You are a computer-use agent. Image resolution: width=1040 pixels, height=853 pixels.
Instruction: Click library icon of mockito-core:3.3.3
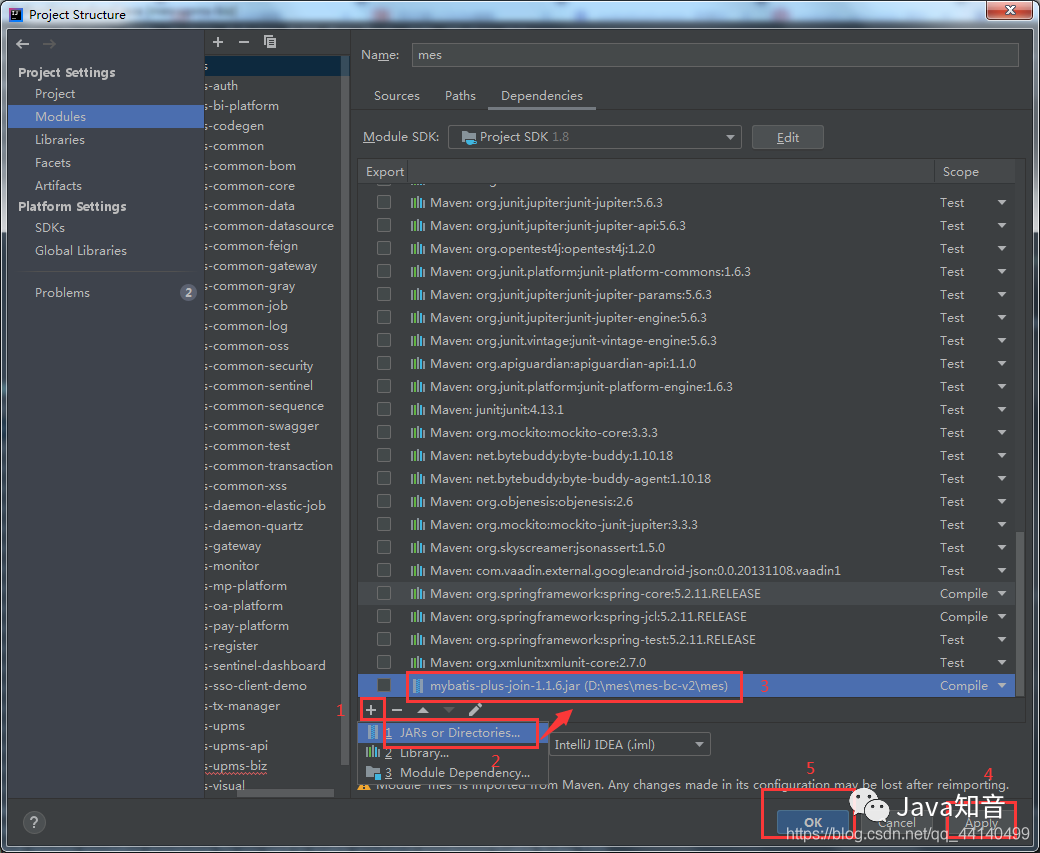pos(417,432)
